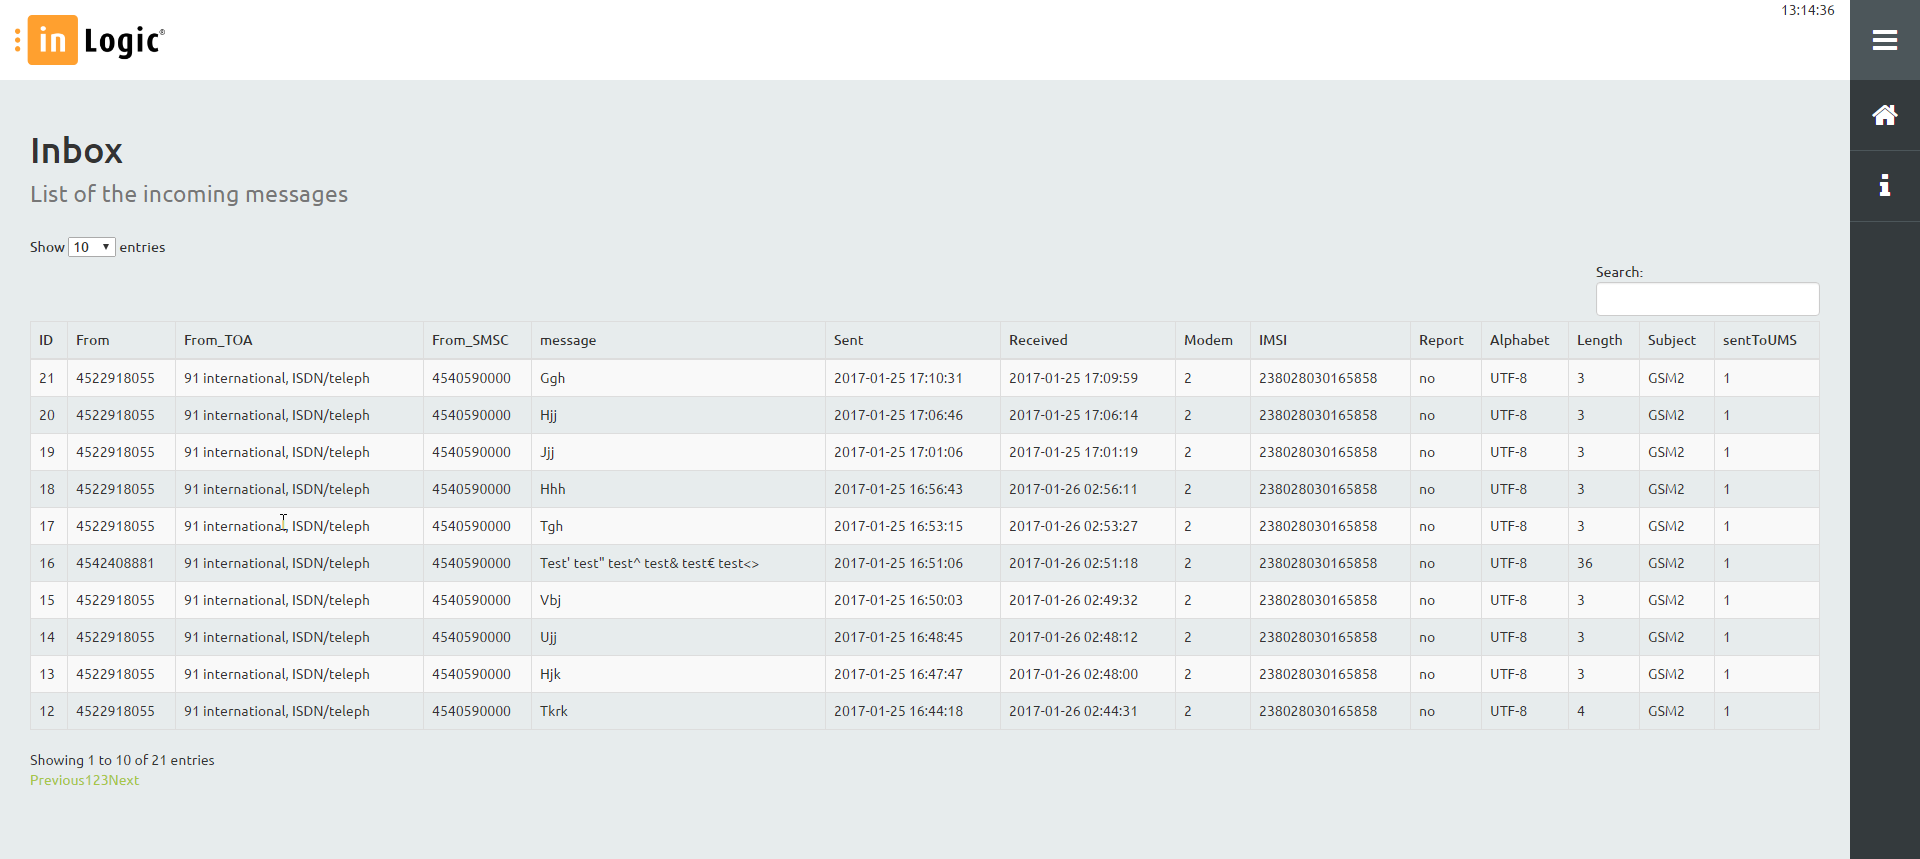Sort by the IMSI column header

(x=1273, y=341)
